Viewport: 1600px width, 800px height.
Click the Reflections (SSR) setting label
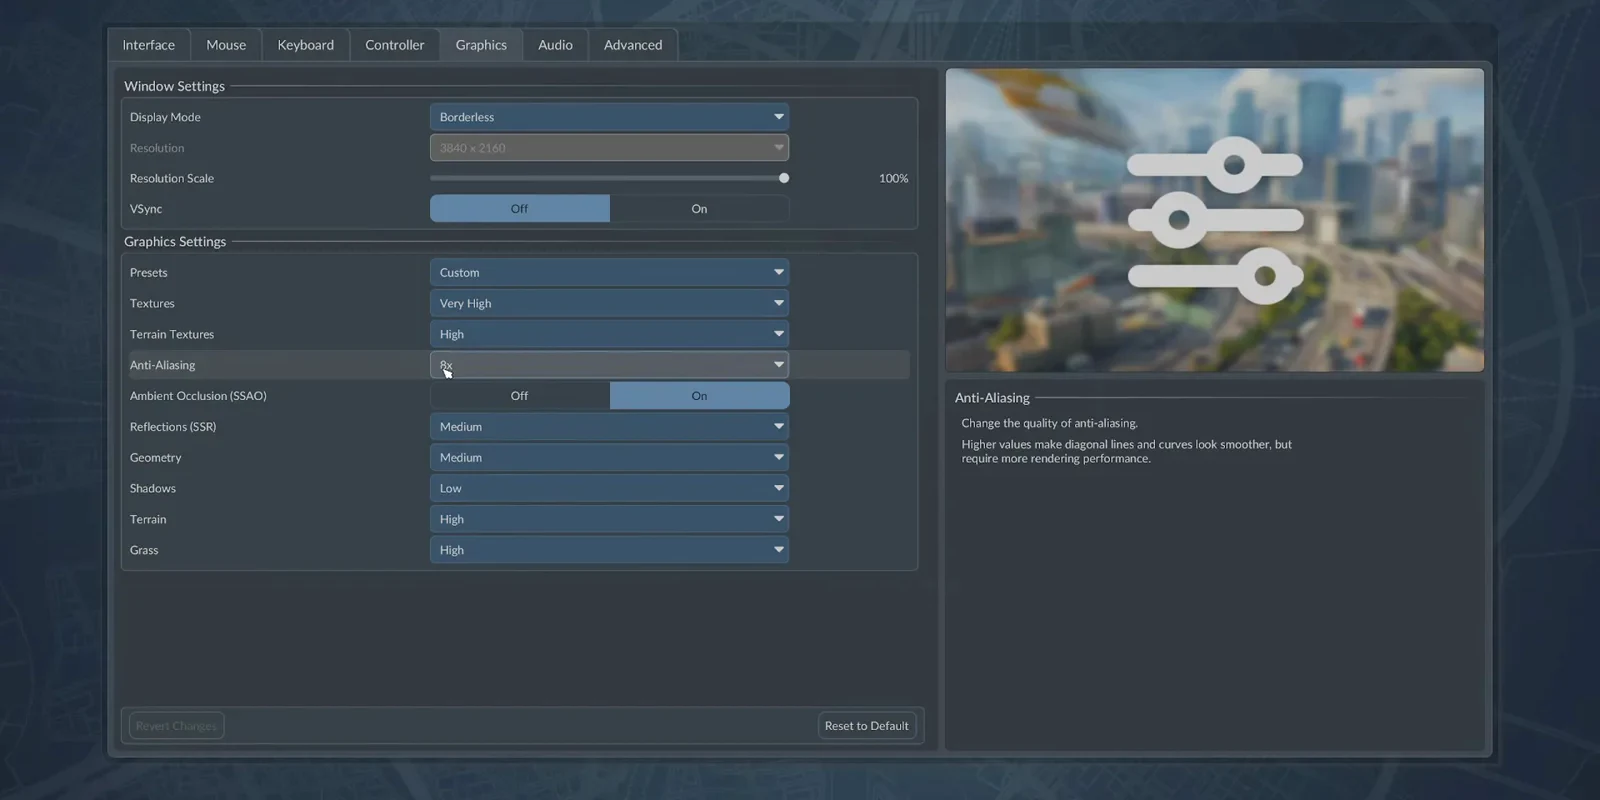click(x=173, y=427)
